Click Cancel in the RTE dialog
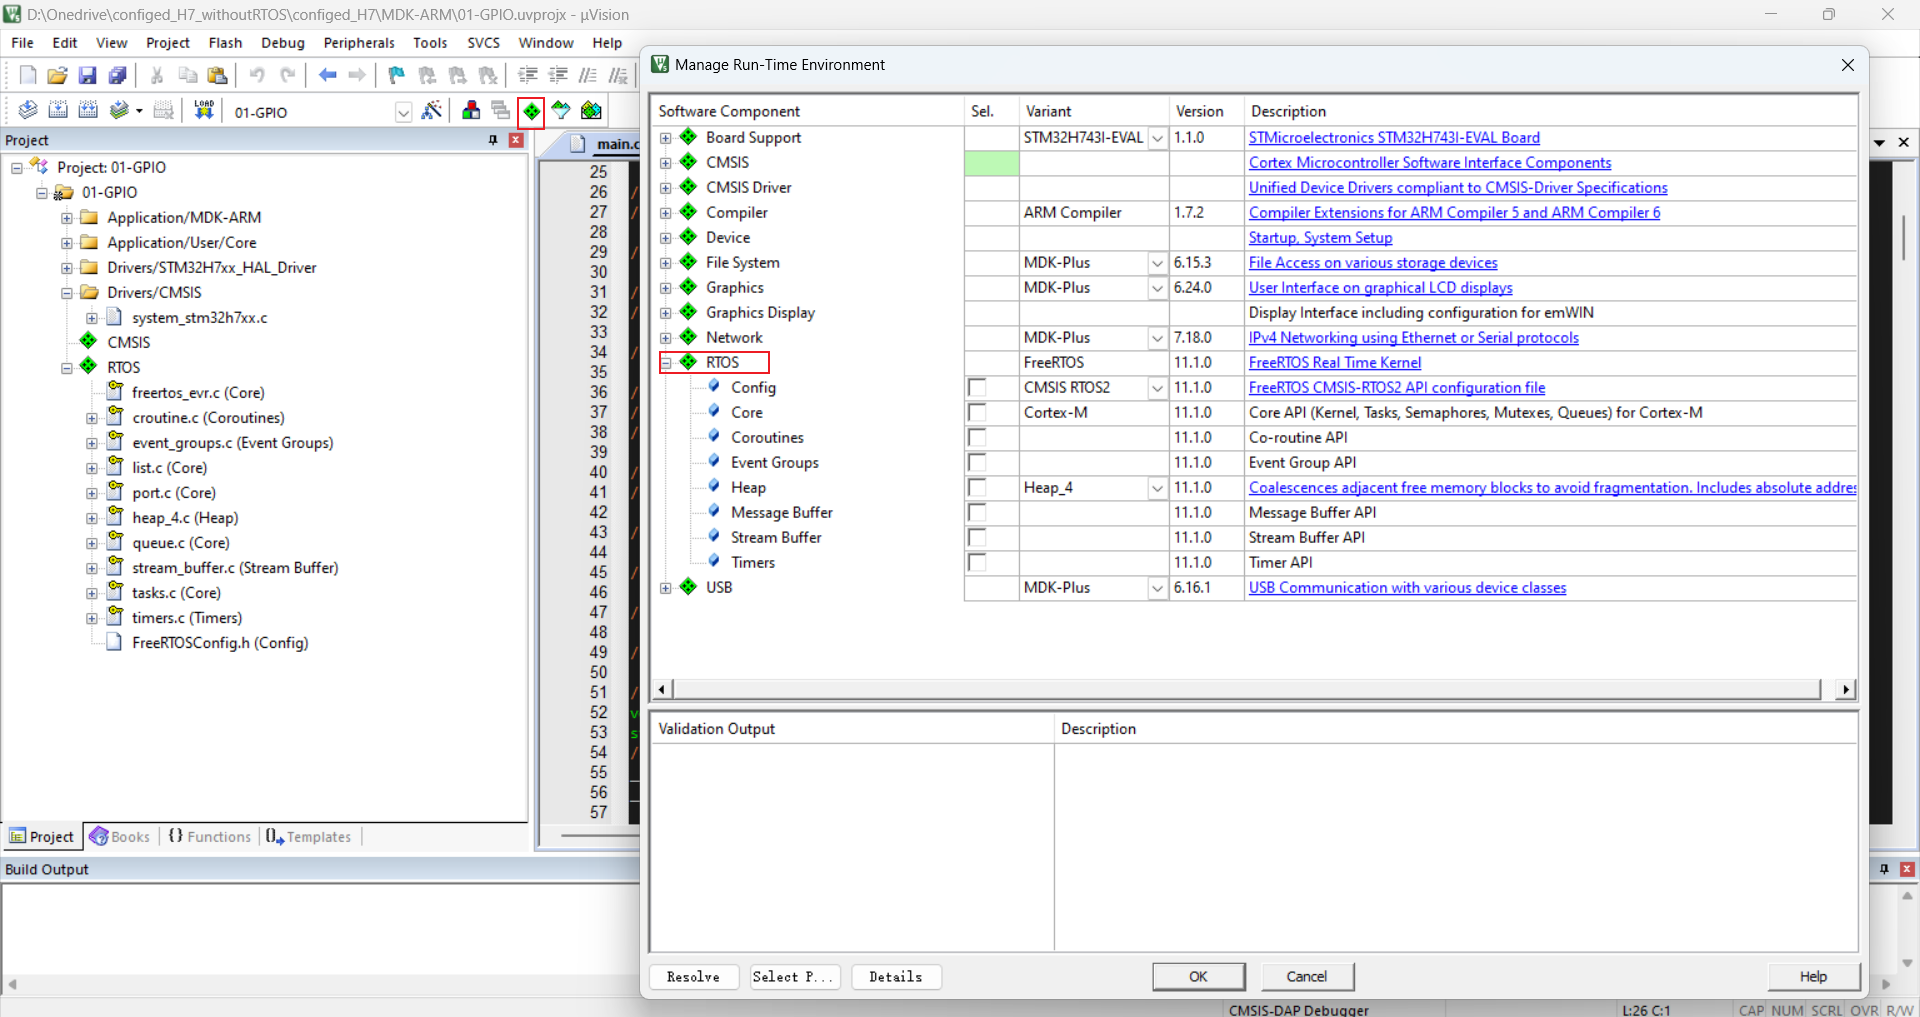Screen dimensions: 1920x1017 (x=1307, y=977)
